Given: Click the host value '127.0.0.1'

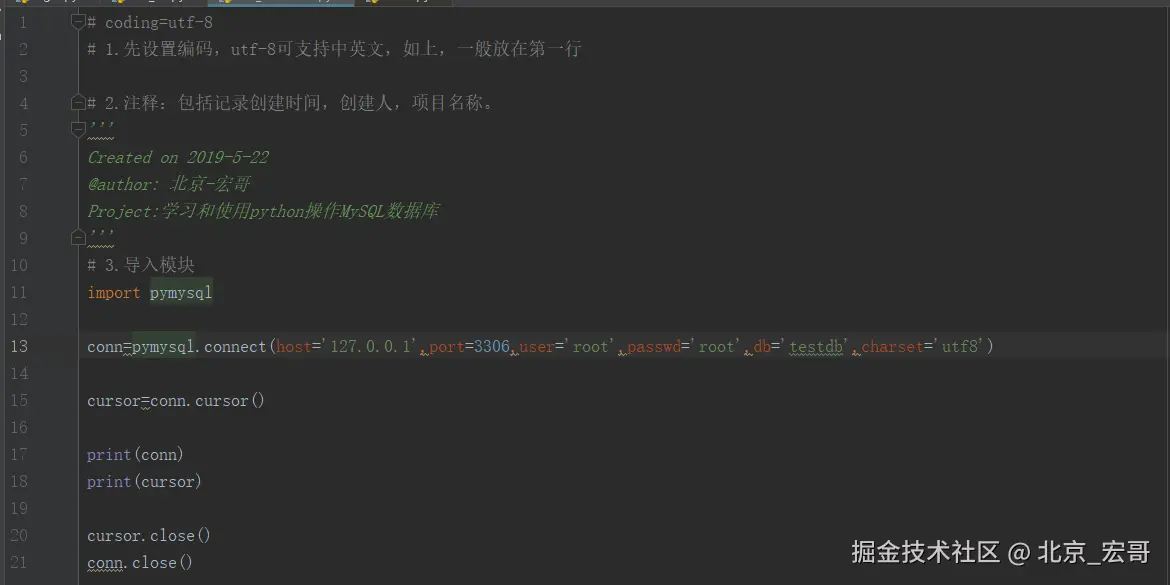Looking at the screenshot, I should (x=370, y=346).
